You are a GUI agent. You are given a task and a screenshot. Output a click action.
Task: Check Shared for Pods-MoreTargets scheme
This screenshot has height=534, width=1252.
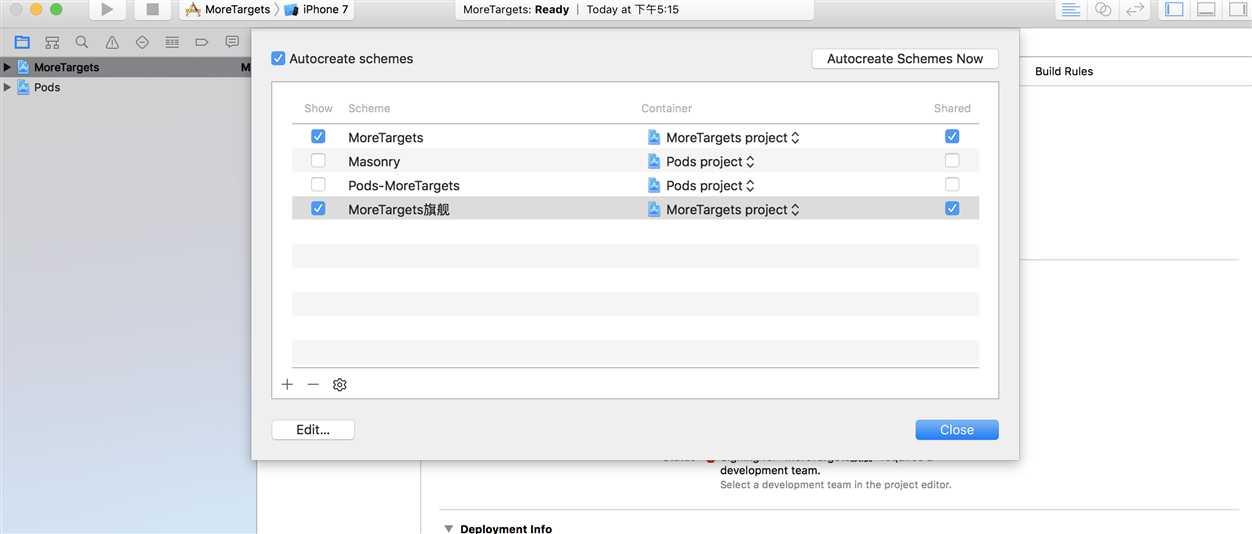click(x=952, y=184)
